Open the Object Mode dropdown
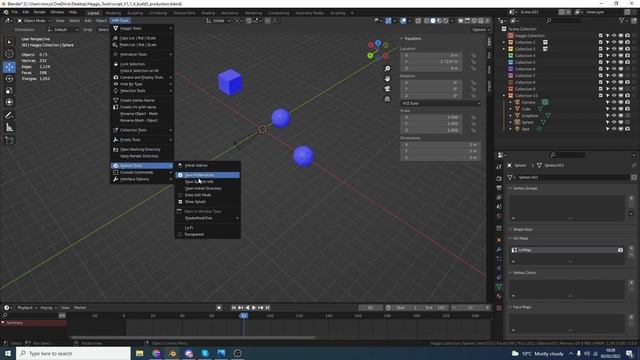The width and height of the screenshot is (640, 360). [x=34, y=20]
